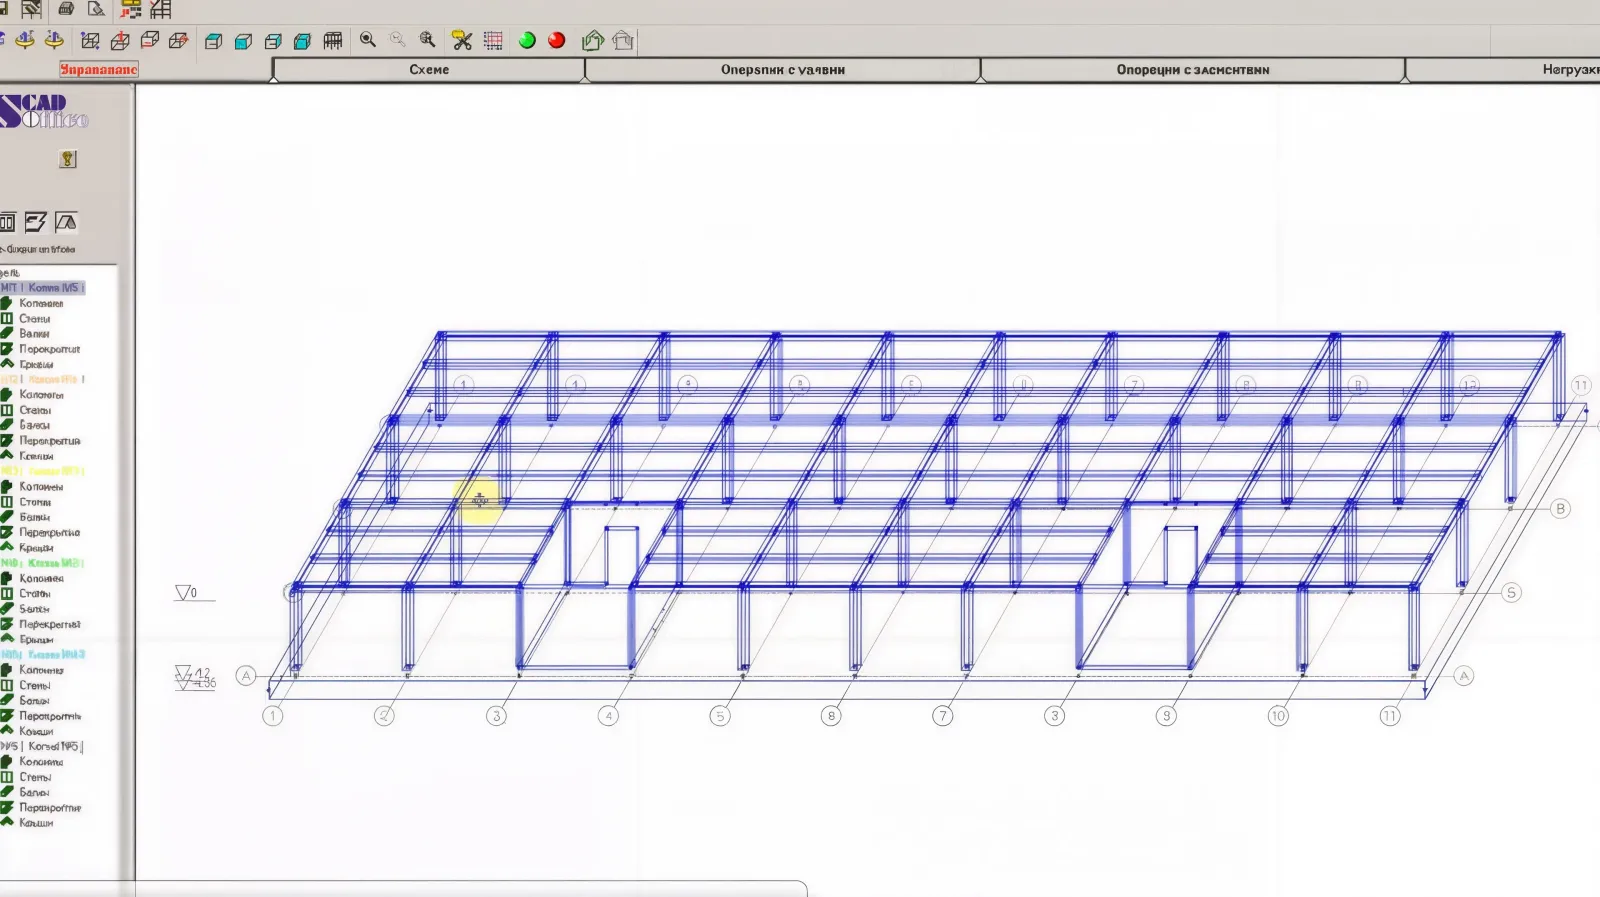Click the bottom axis marker numbered 5
The width and height of the screenshot is (1600, 897).
719,716
